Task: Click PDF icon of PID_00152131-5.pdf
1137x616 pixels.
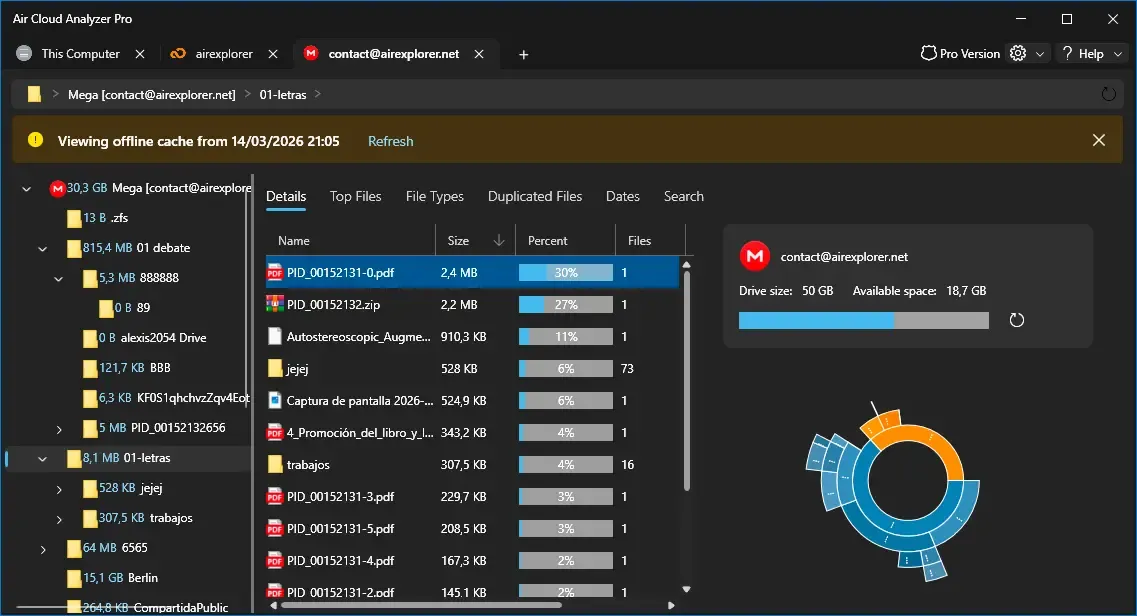Action: click(274, 528)
